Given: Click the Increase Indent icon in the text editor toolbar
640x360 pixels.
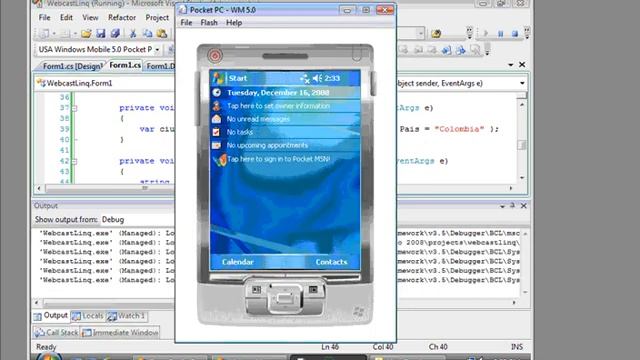Looking at the screenshot, I should click(461, 50).
